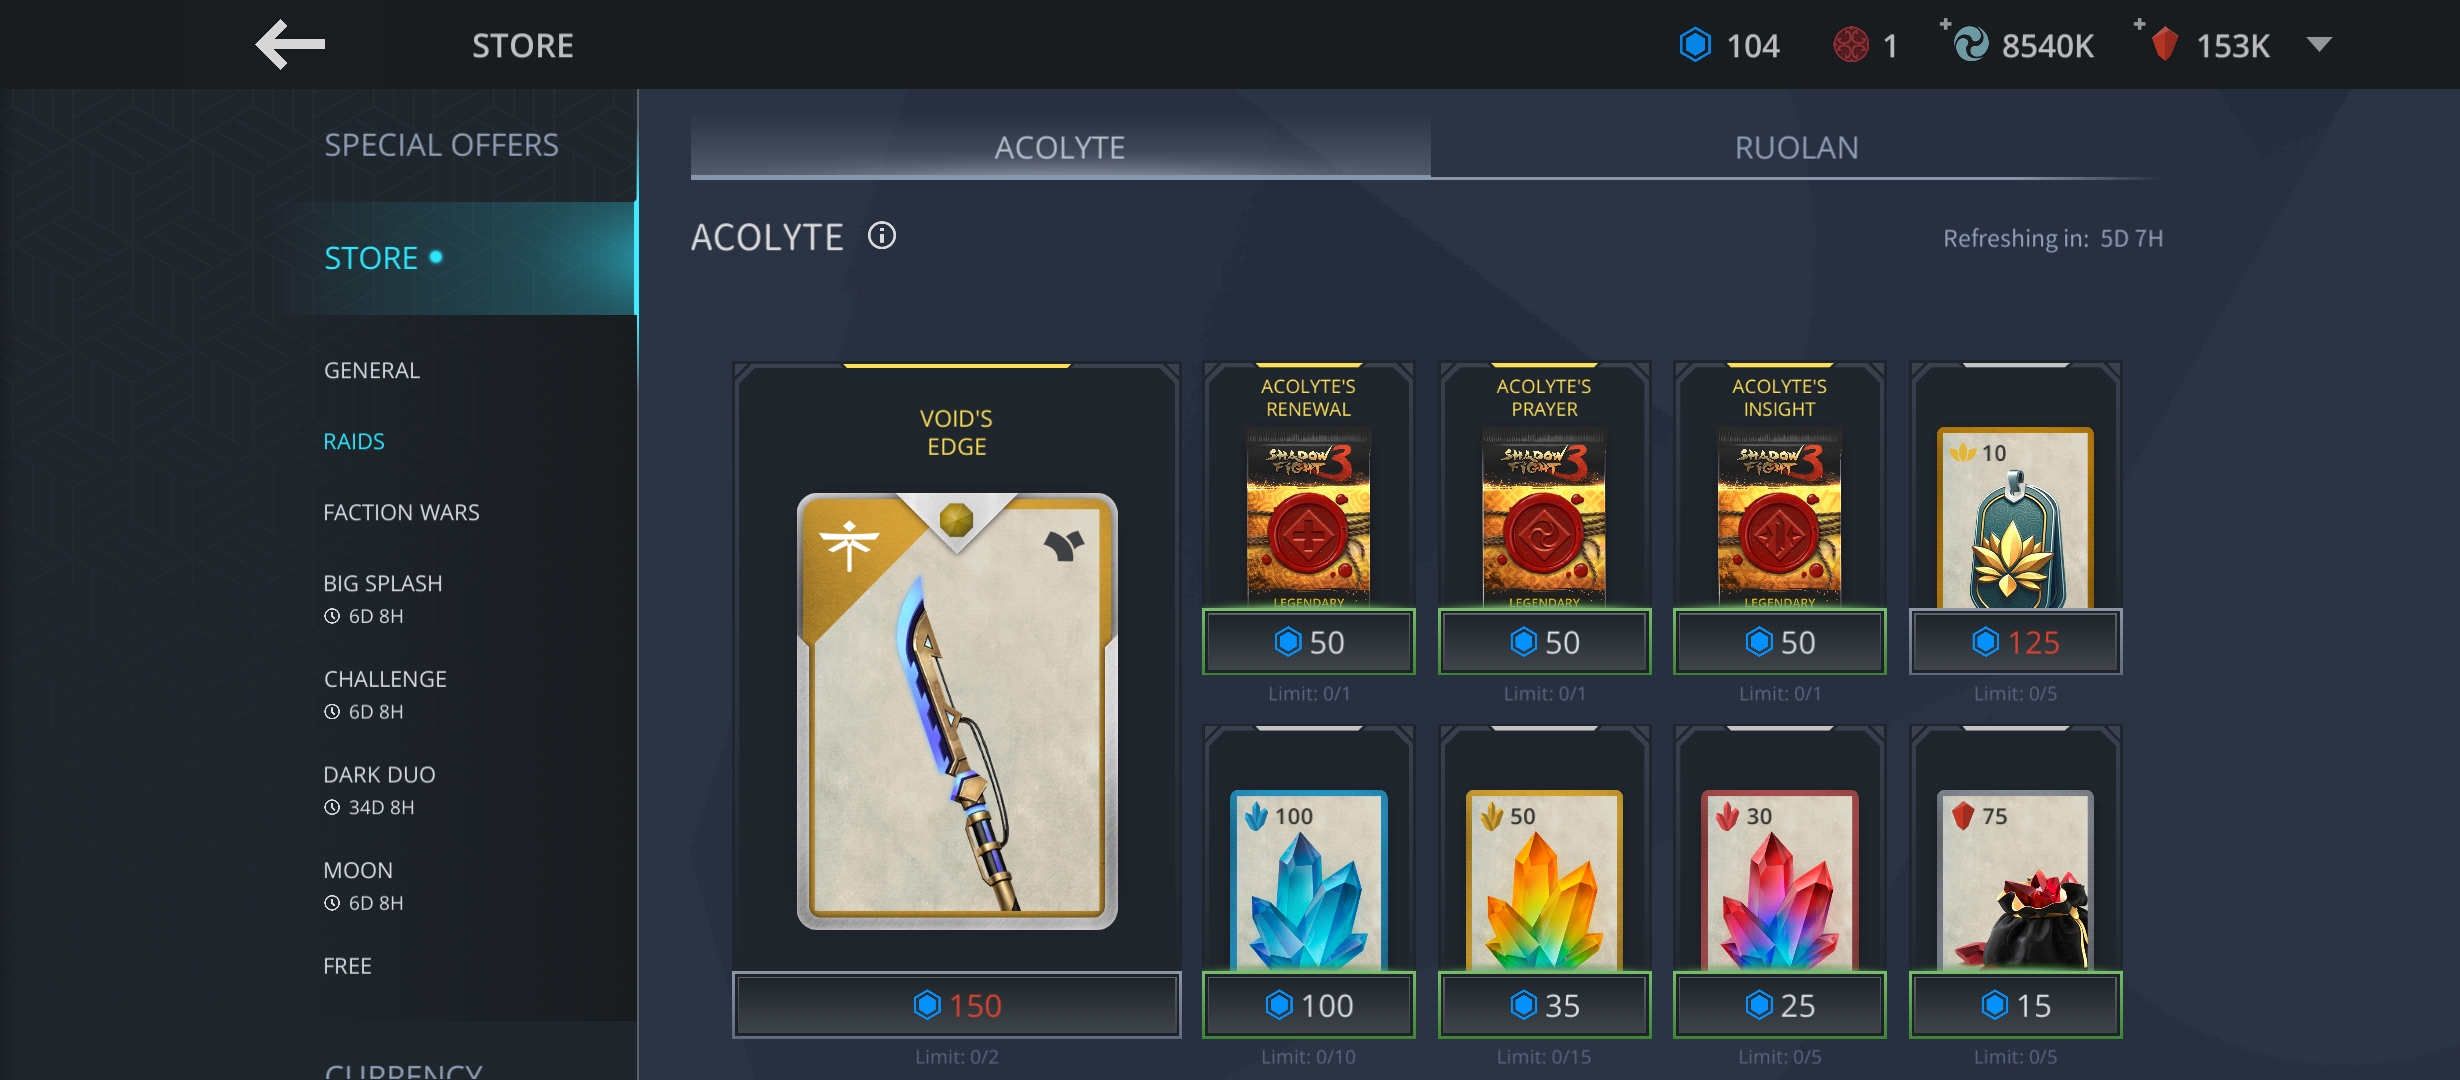
Task: Buy 100 blue crystals for 100 tokens
Action: [1308, 1005]
